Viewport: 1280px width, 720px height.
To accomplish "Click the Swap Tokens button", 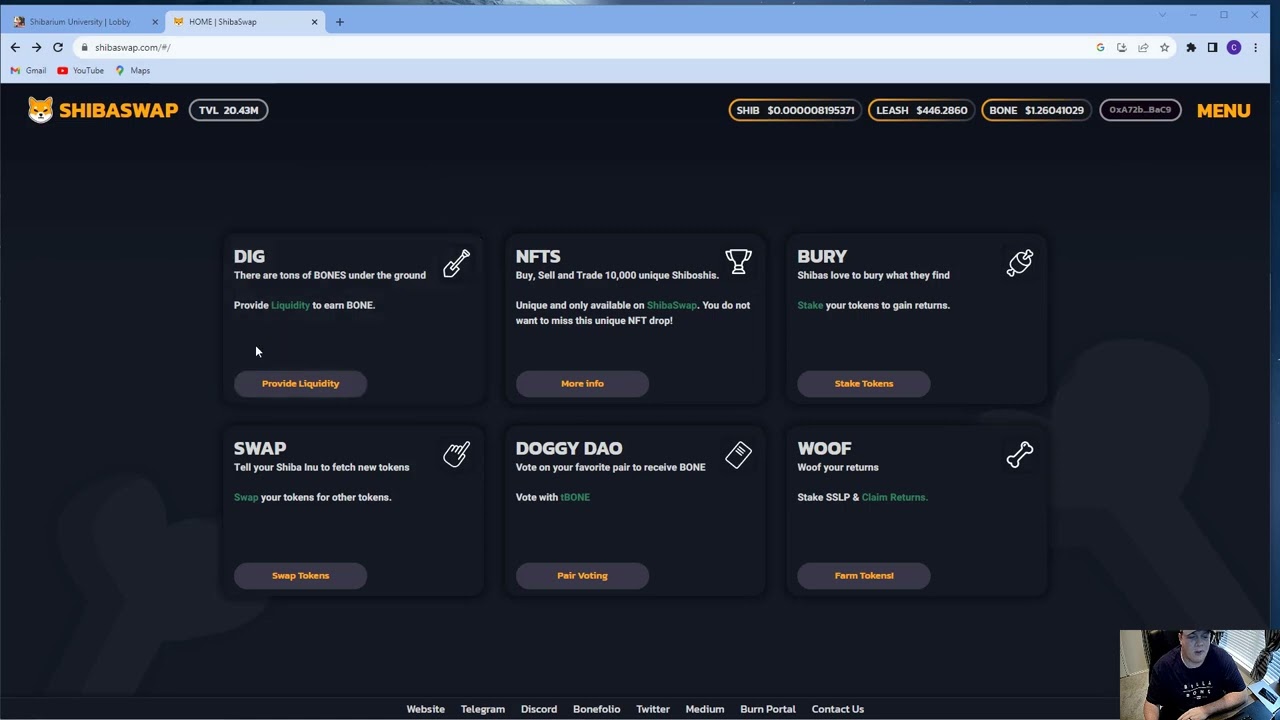I will click(300, 575).
